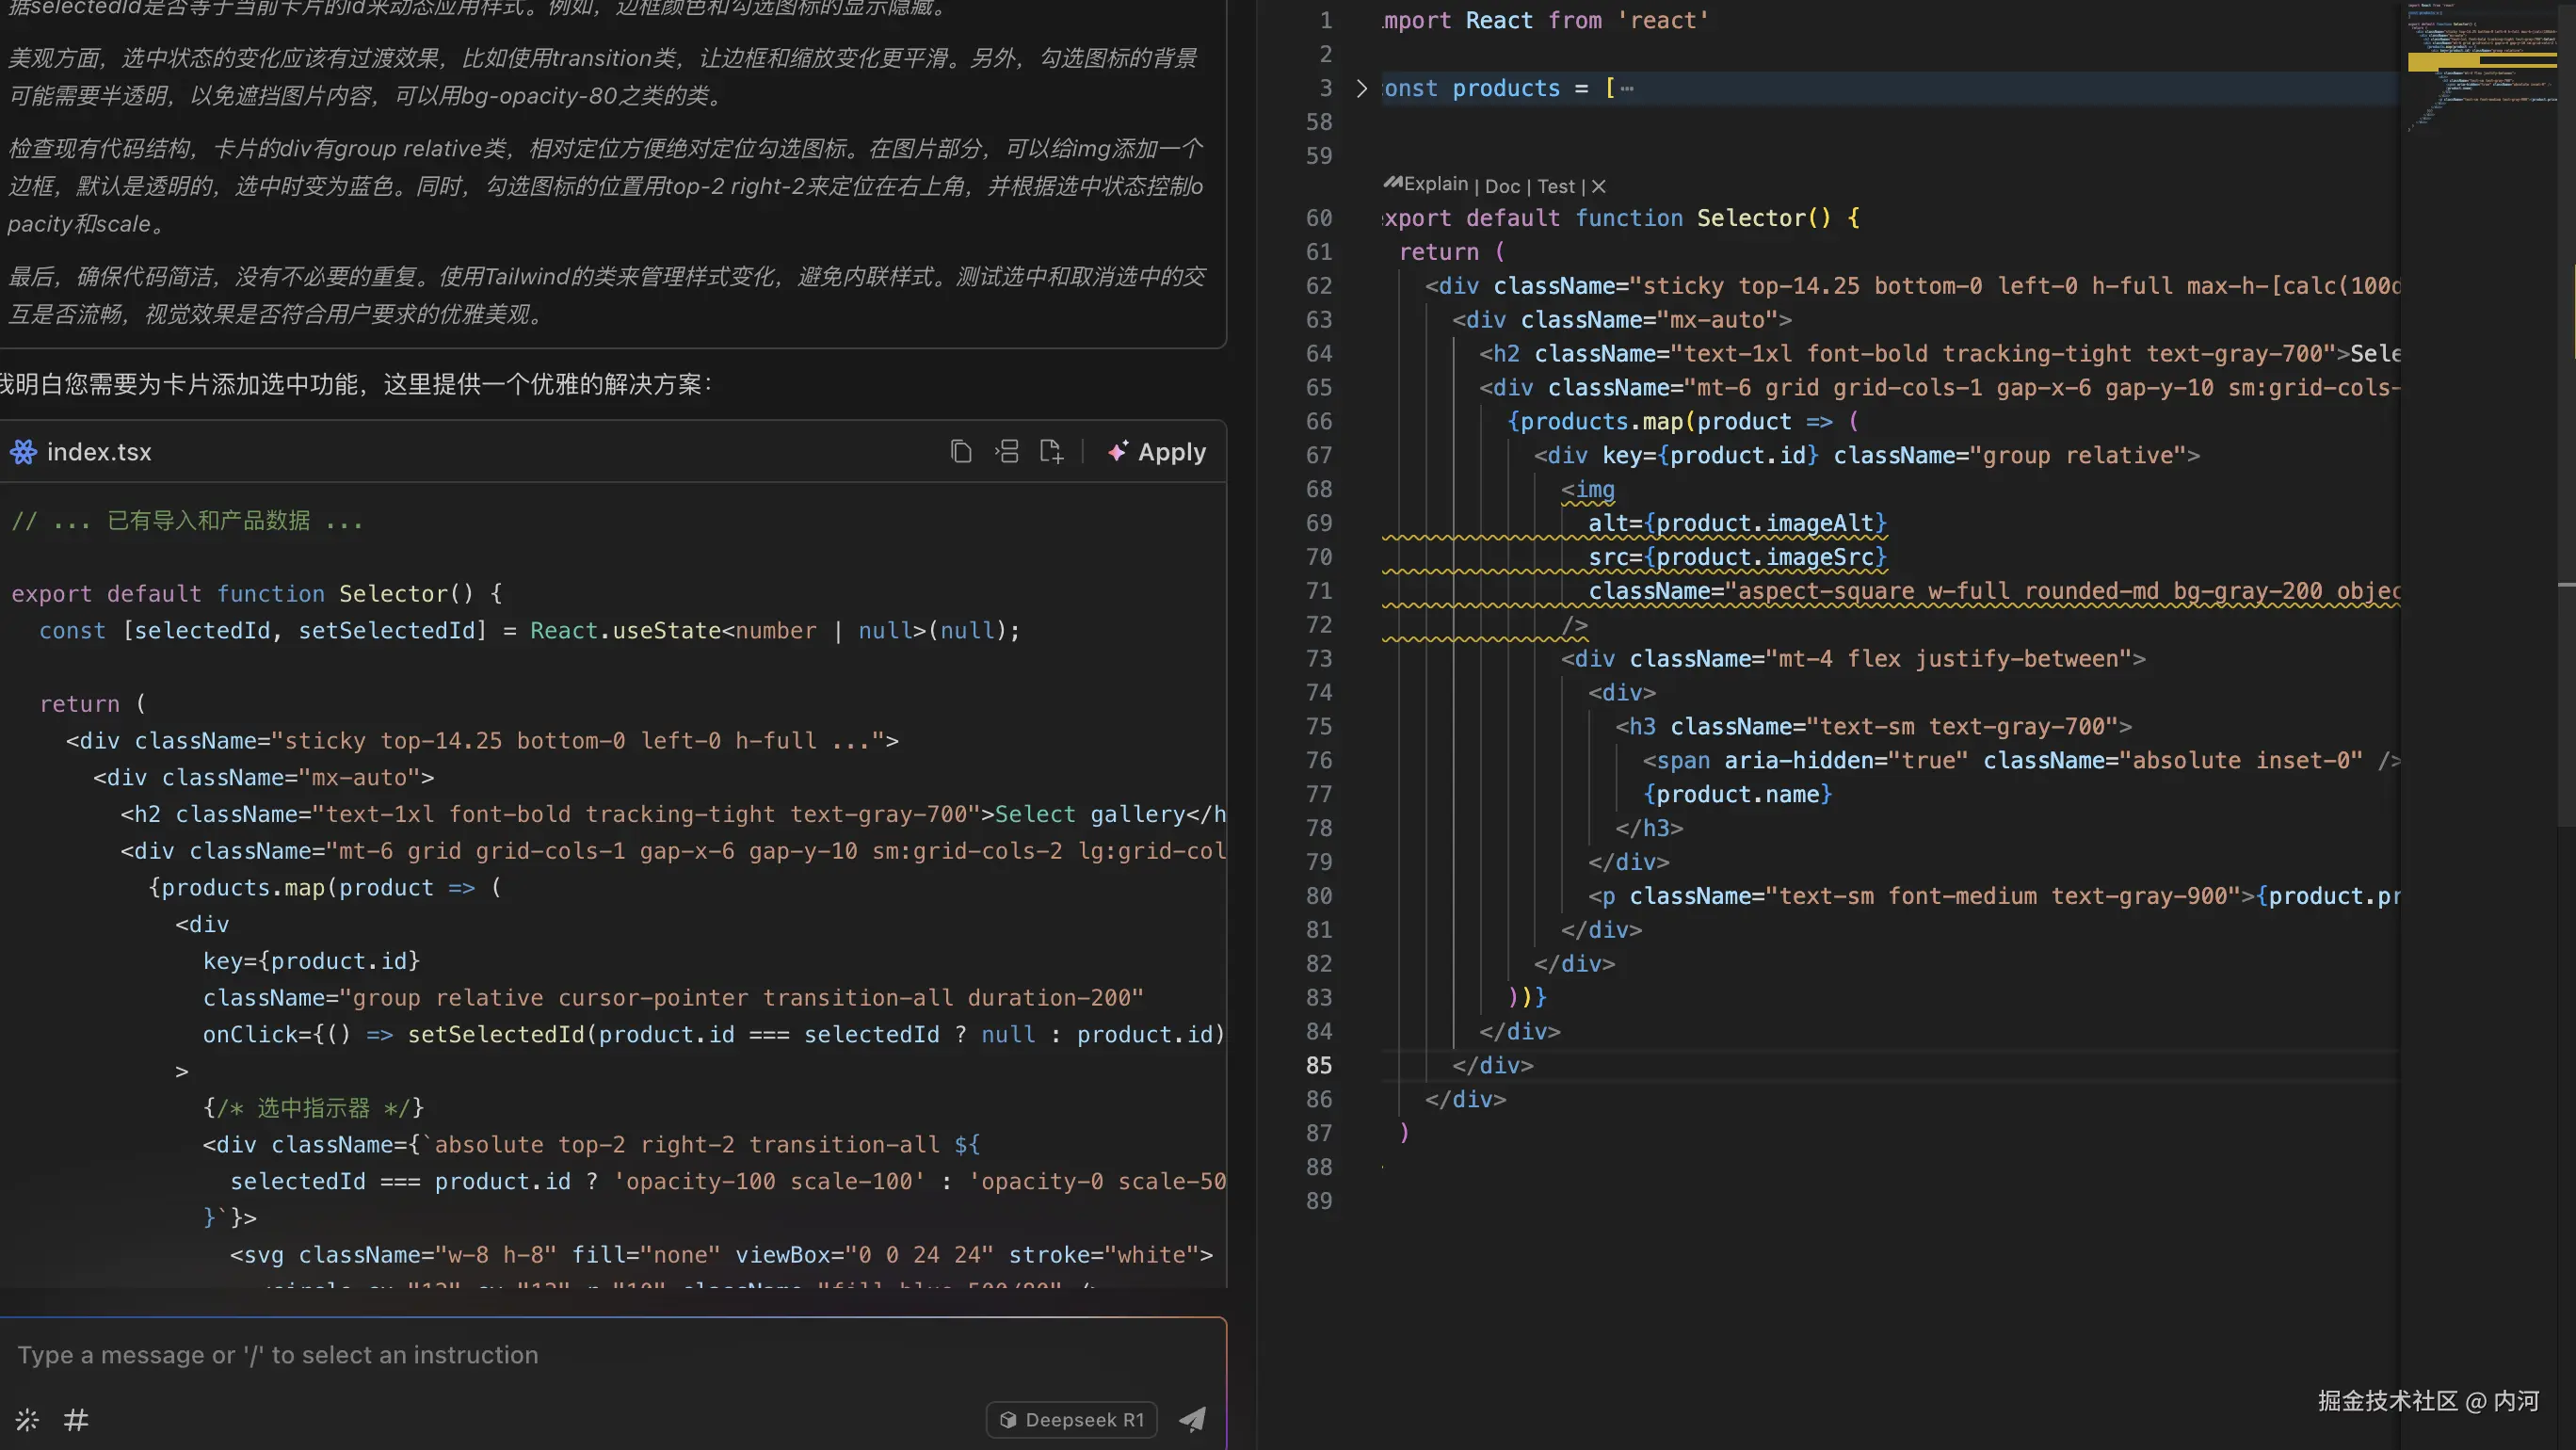This screenshot has width=2576, height=1450.
Task: Click the magic wand instruction icon
Action: coord(27,1419)
